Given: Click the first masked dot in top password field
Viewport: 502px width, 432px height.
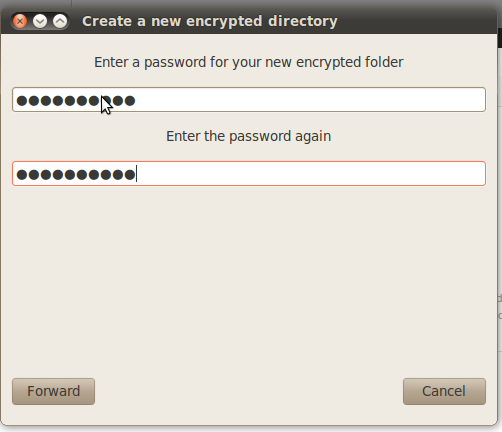Looking at the screenshot, I should coord(22,101).
